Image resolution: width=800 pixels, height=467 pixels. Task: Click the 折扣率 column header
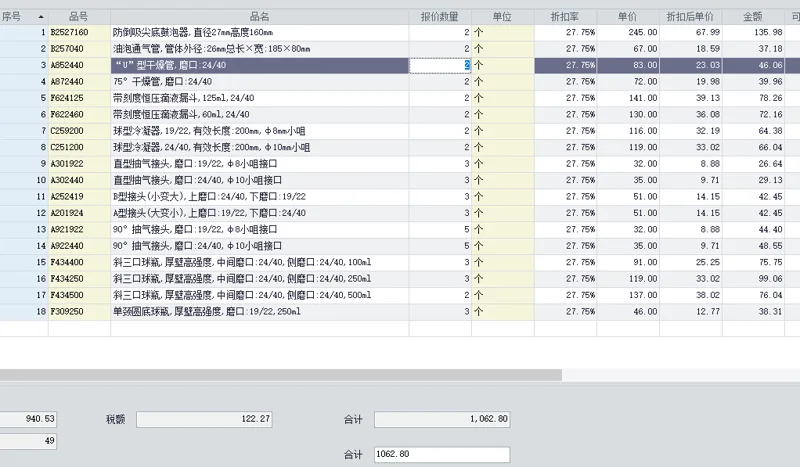click(x=565, y=17)
